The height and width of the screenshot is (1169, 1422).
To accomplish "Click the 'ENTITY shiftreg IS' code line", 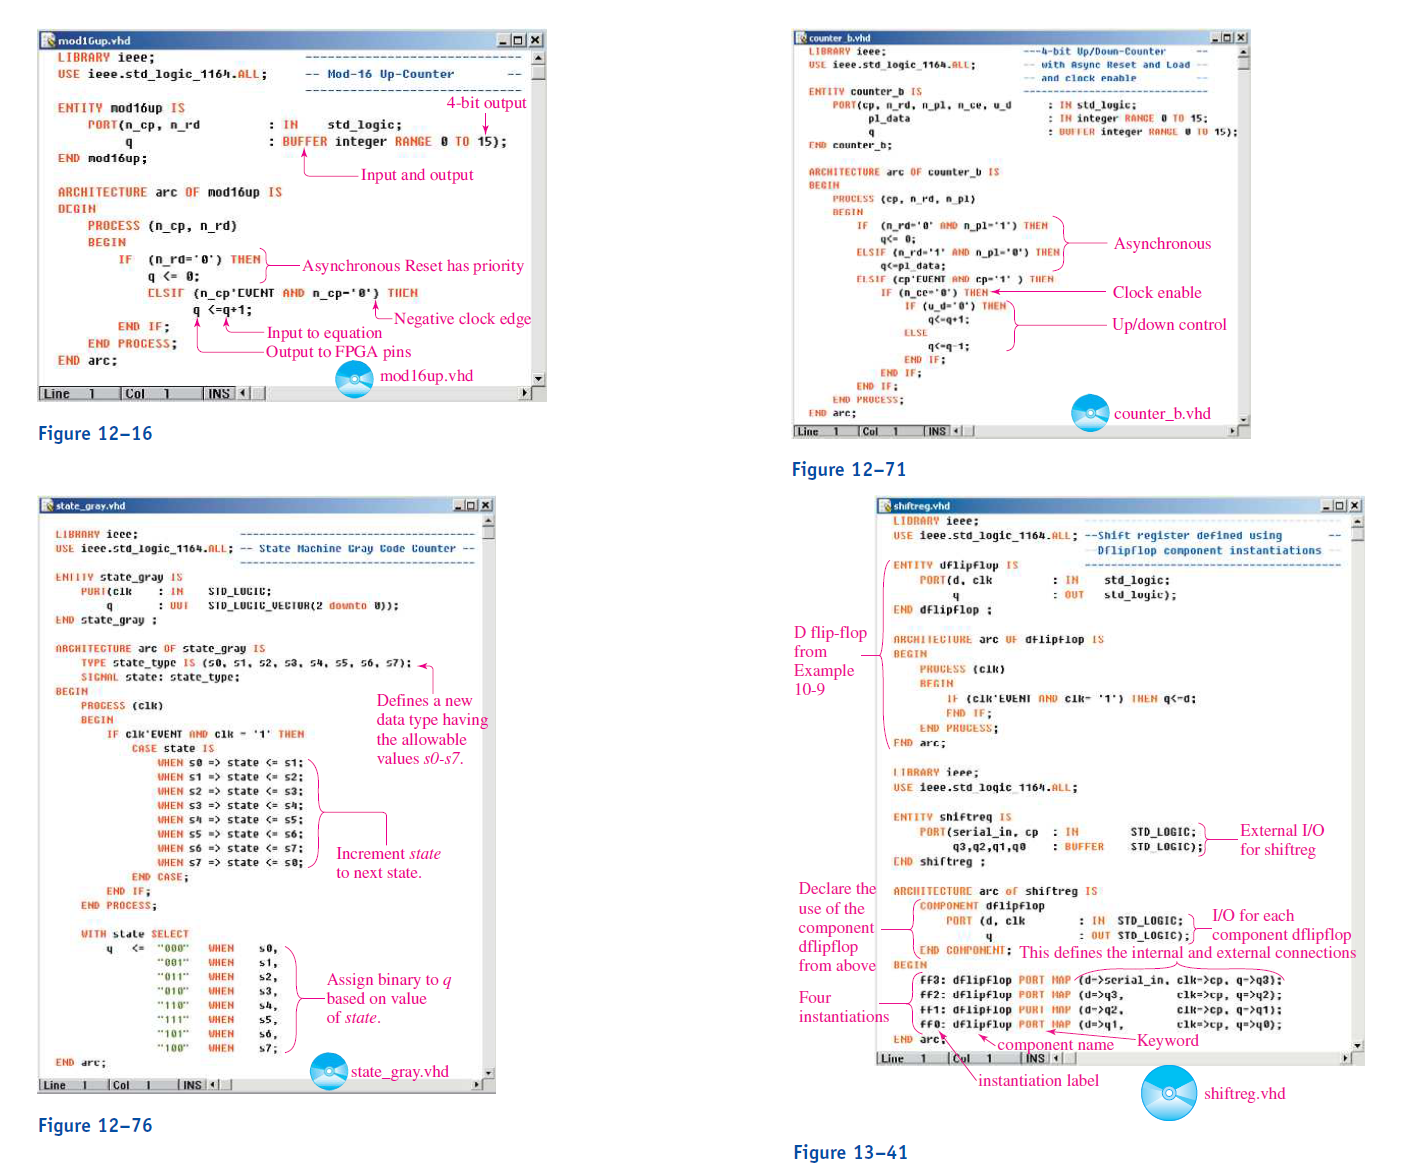I will [x=952, y=817].
